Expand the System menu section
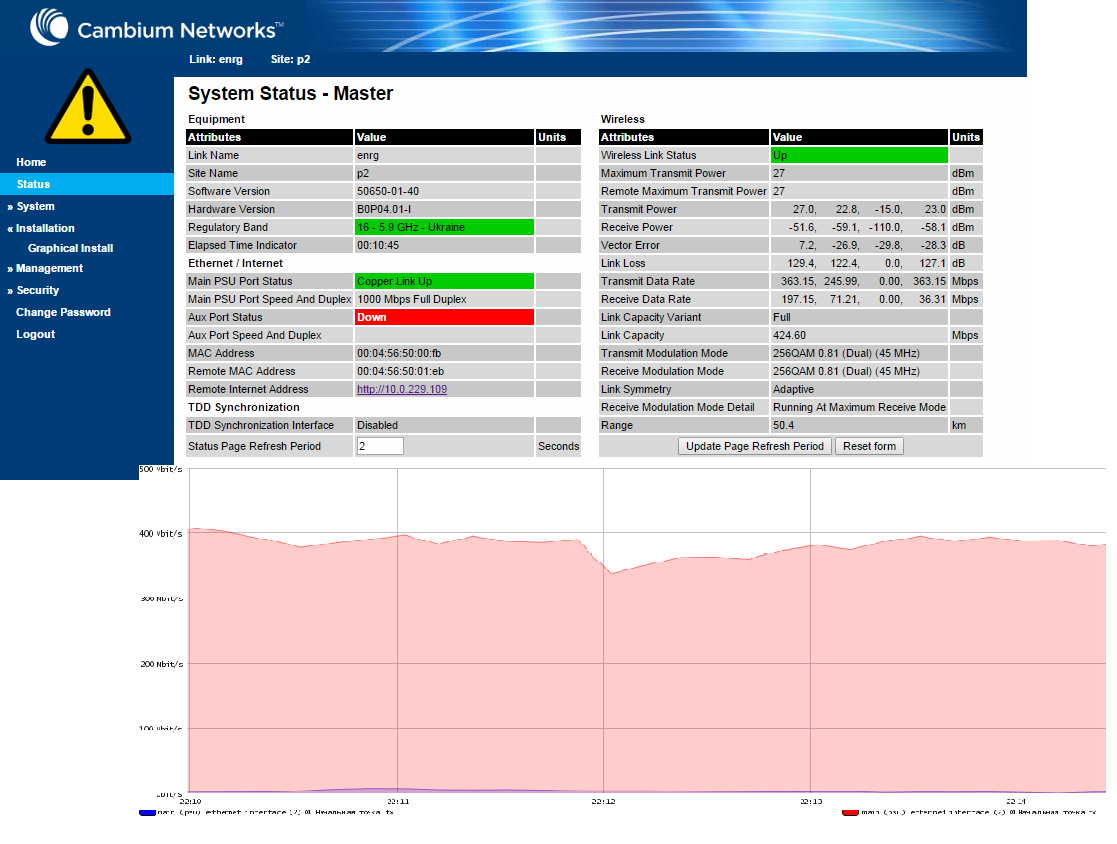This screenshot has width=1117, height=844. [31, 207]
